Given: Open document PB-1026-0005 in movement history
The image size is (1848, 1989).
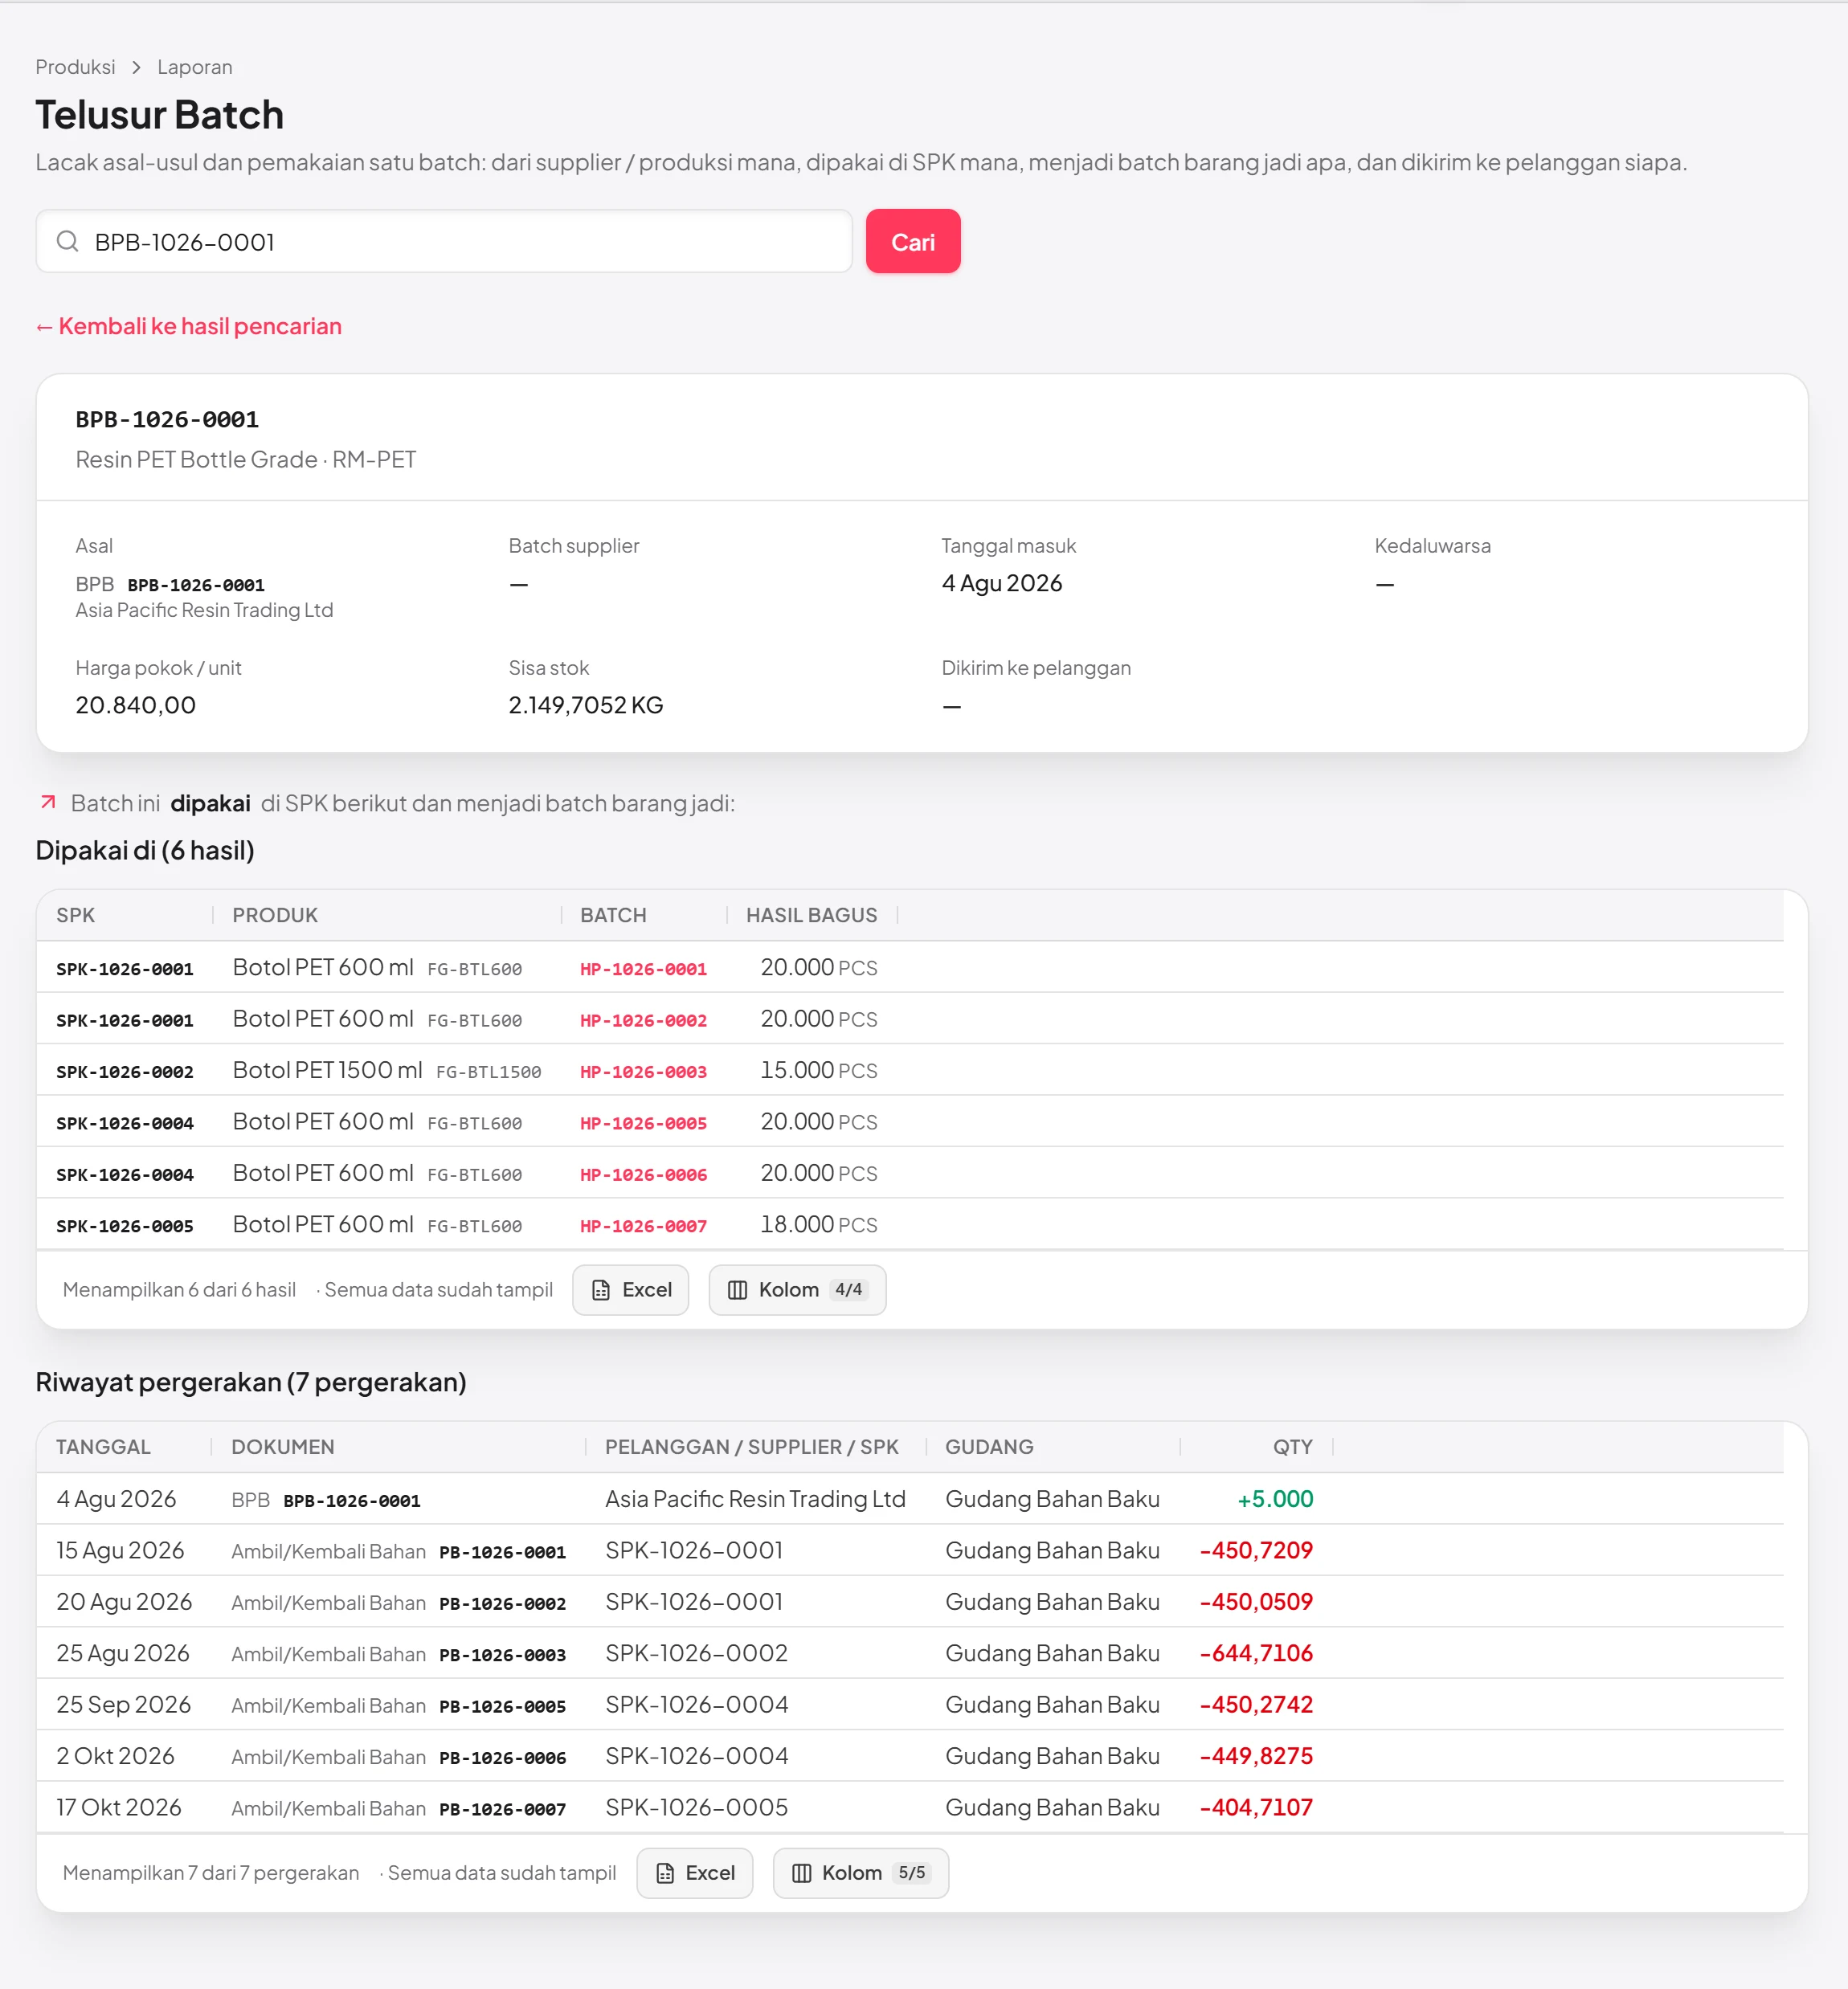Looking at the screenshot, I should [x=502, y=1706].
